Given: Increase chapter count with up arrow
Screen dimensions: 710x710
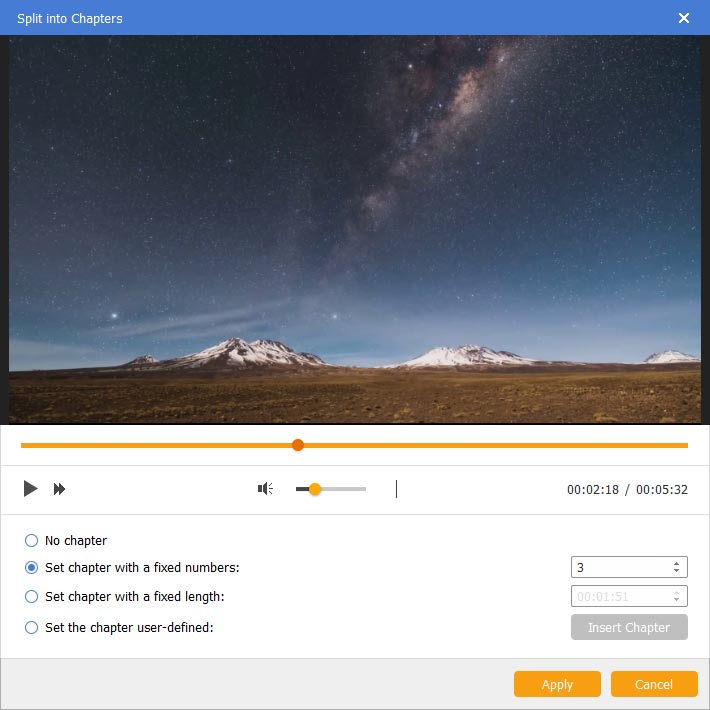Looking at the screenshot, I should pos(677,563).
